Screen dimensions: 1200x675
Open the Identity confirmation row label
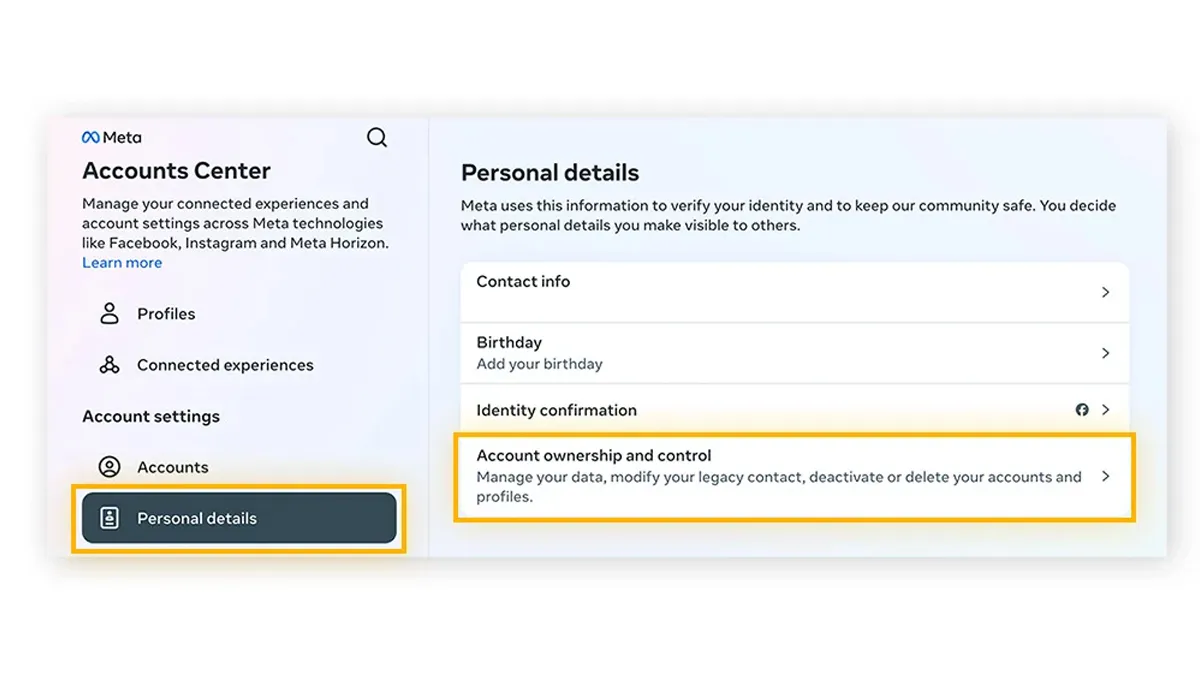[x=556, y=410]
